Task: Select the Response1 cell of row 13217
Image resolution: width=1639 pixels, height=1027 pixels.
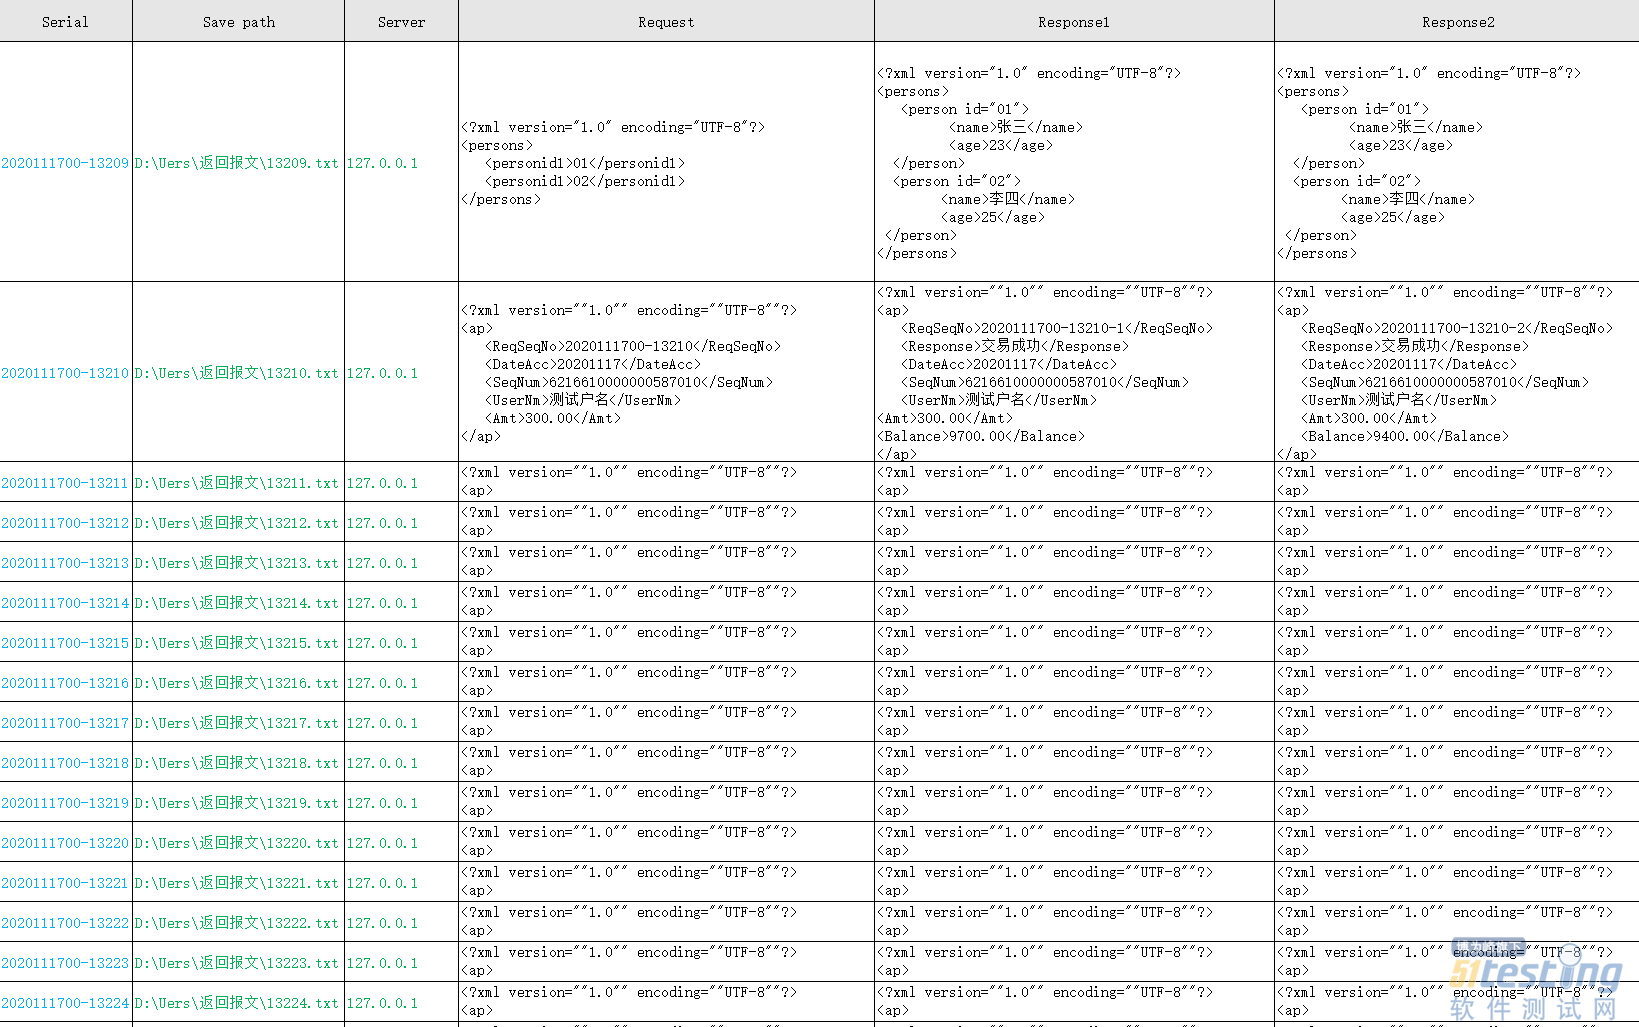Action: click(x=1074, y=722)
